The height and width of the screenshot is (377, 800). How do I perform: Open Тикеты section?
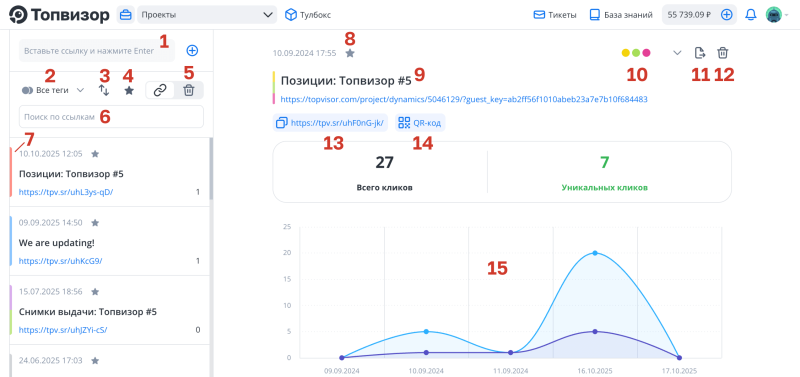point(555,15)
